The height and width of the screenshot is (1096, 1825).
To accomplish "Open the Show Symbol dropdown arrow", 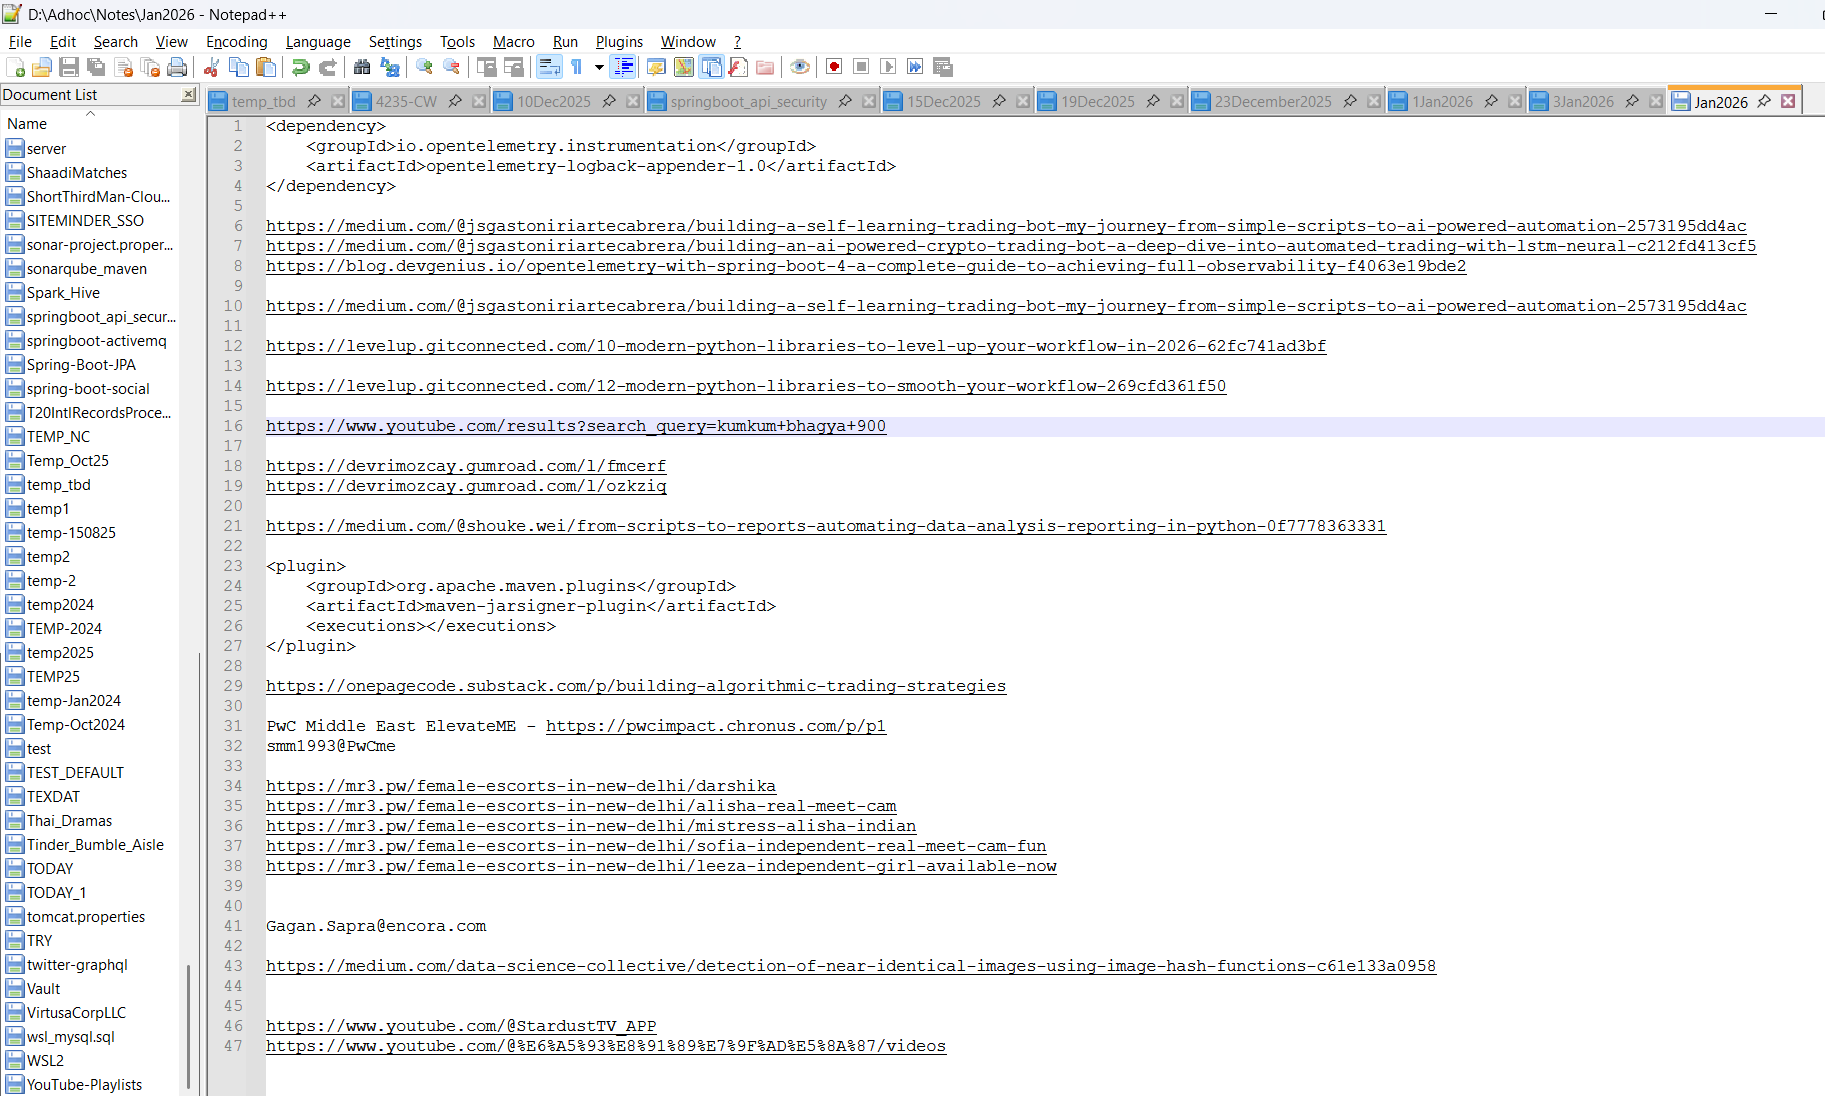I will click(599, 66).
